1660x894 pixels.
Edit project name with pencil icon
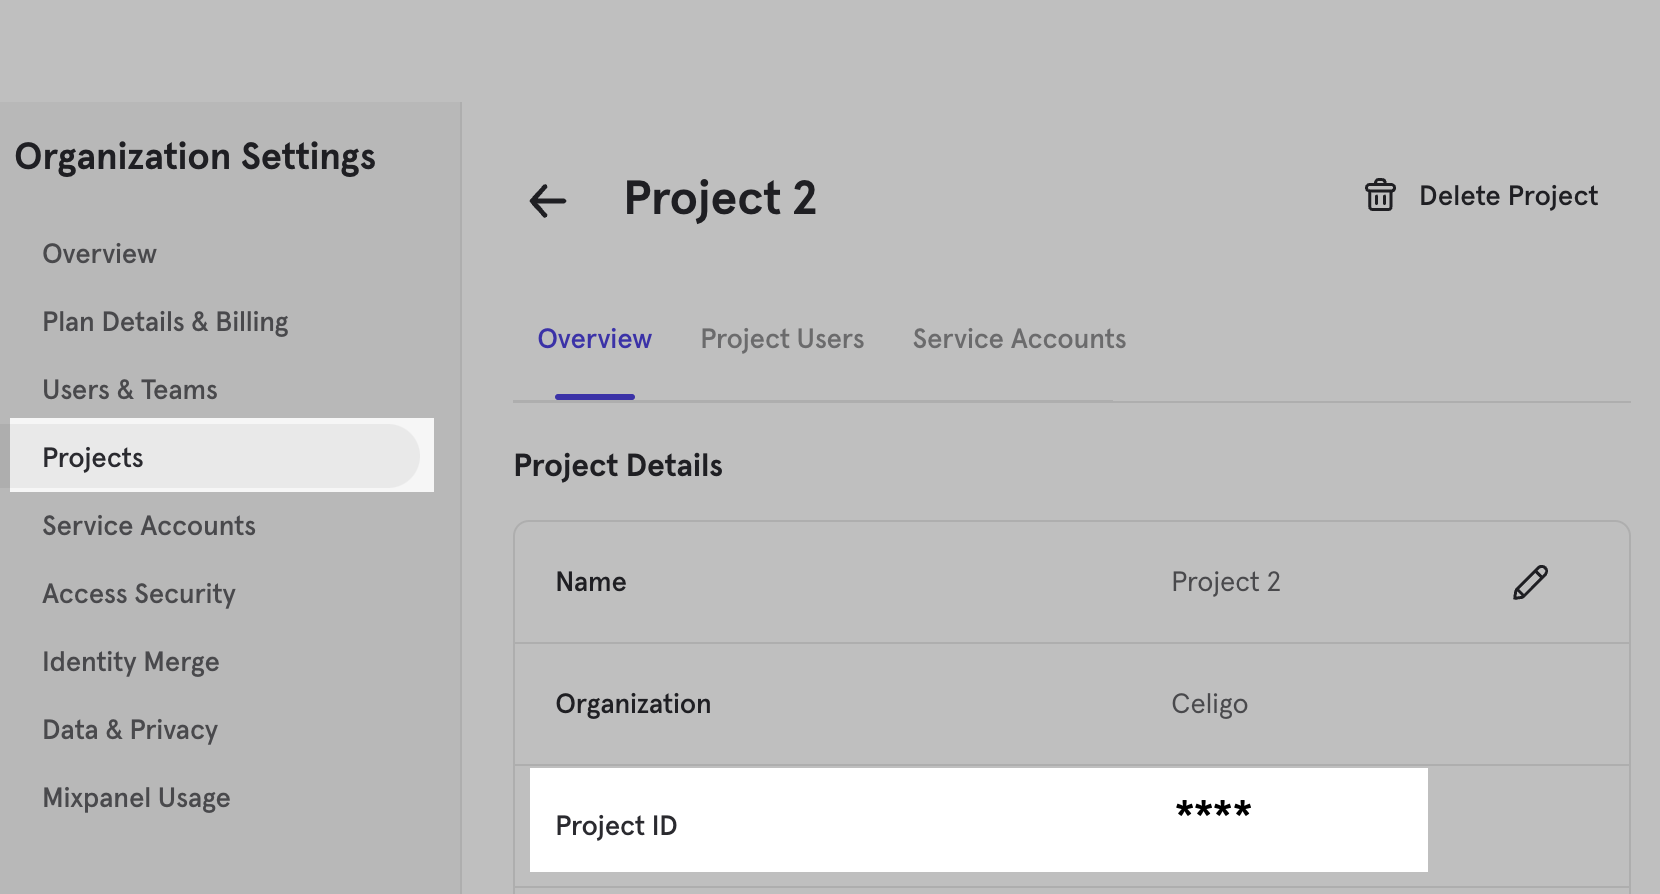click(1530, 582)
